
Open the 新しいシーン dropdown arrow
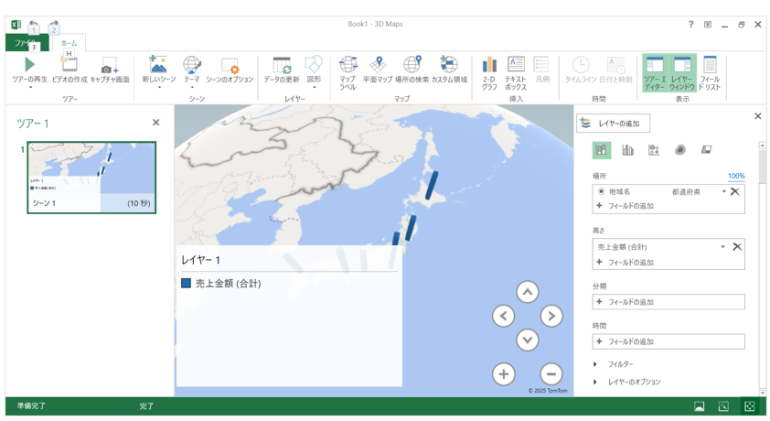pos(159,87)
